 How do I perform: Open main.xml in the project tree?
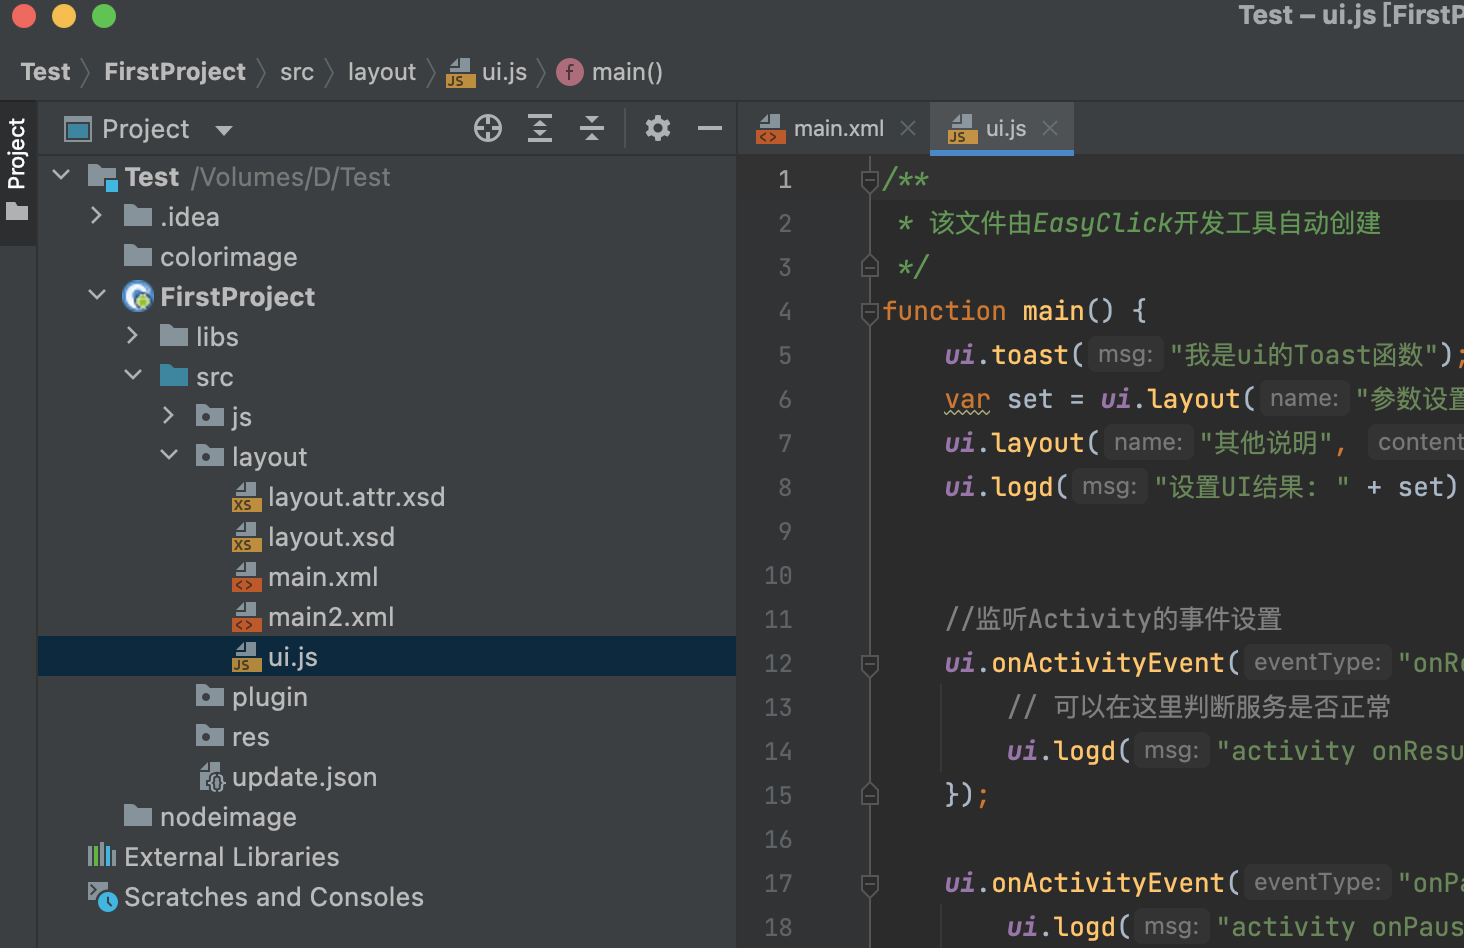coord(323,577)
